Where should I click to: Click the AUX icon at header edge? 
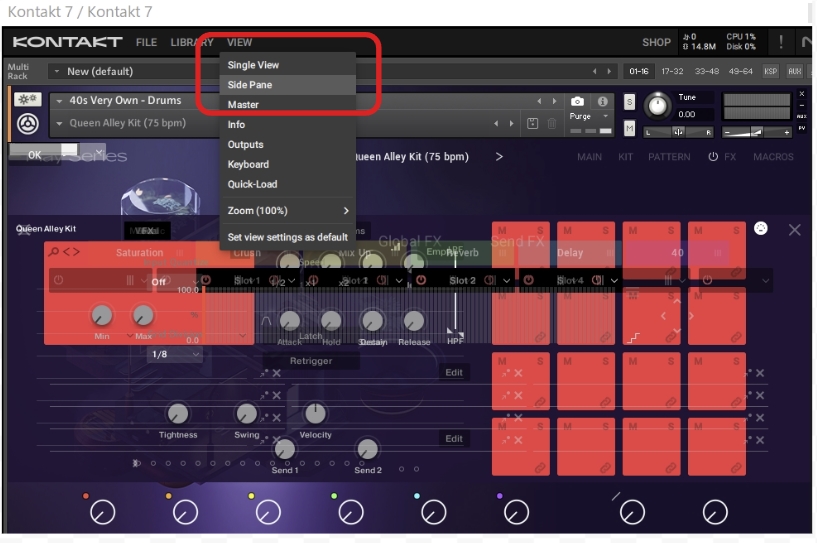pyautogui.click(x=802, y=116)
